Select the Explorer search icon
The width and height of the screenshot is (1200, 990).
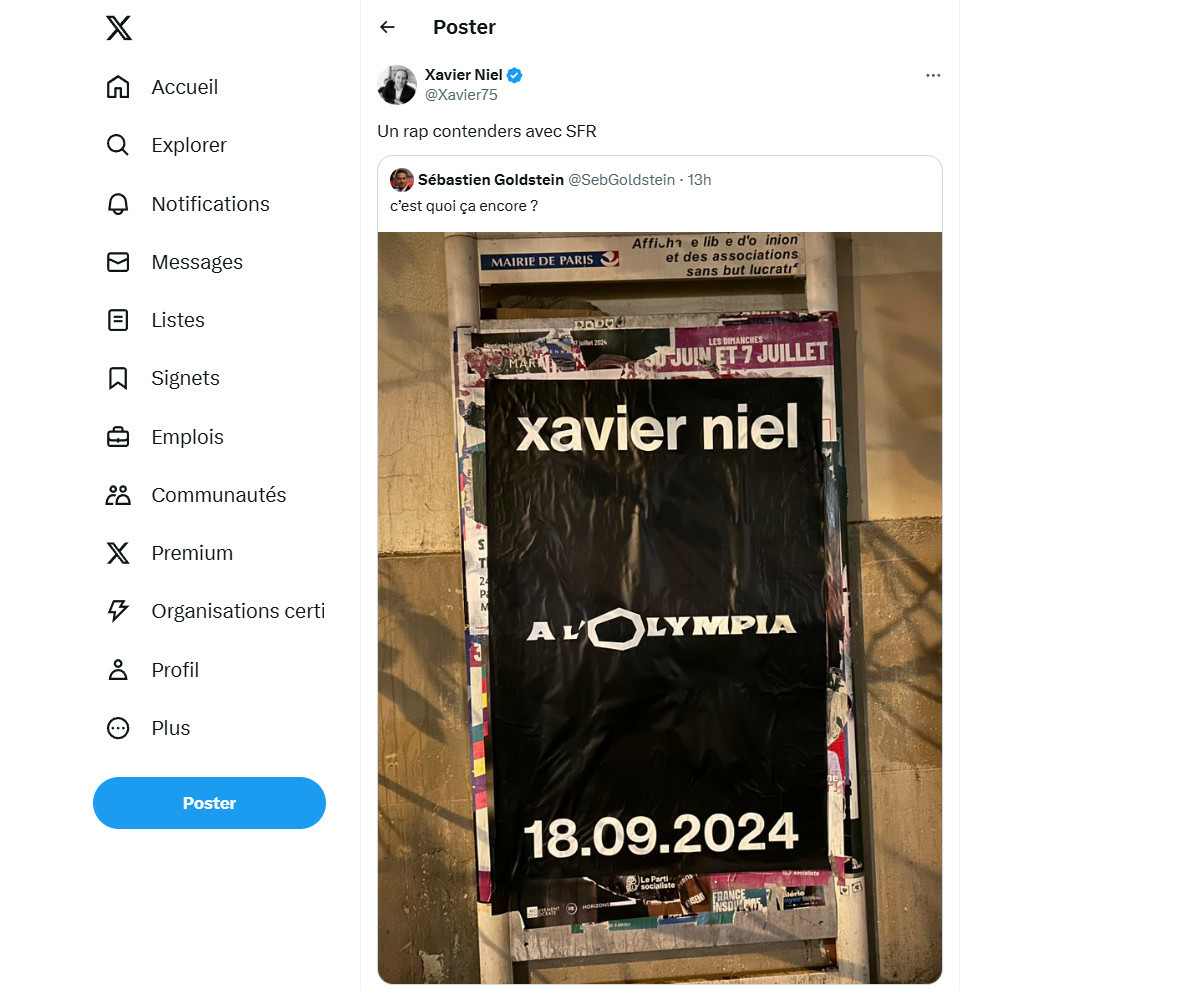click(118, 145)
